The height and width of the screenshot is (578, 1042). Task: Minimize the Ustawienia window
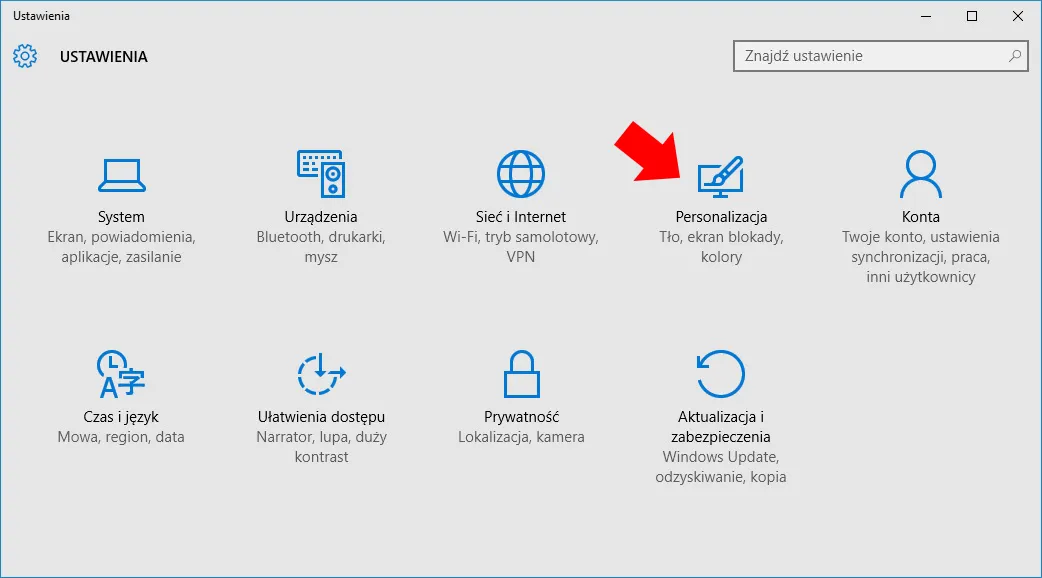(926, 16)
